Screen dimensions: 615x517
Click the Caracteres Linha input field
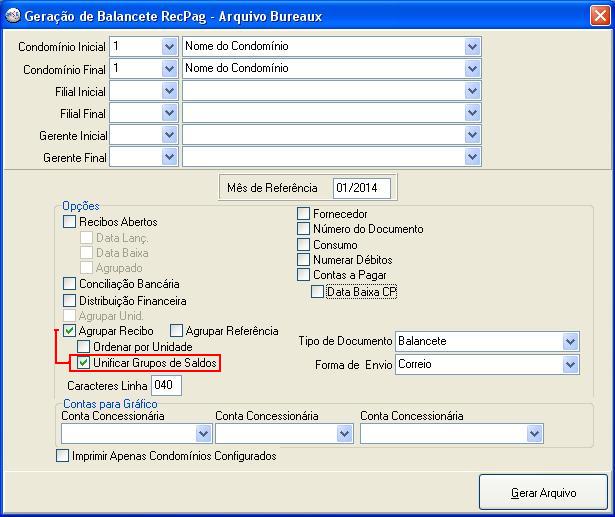165,386
